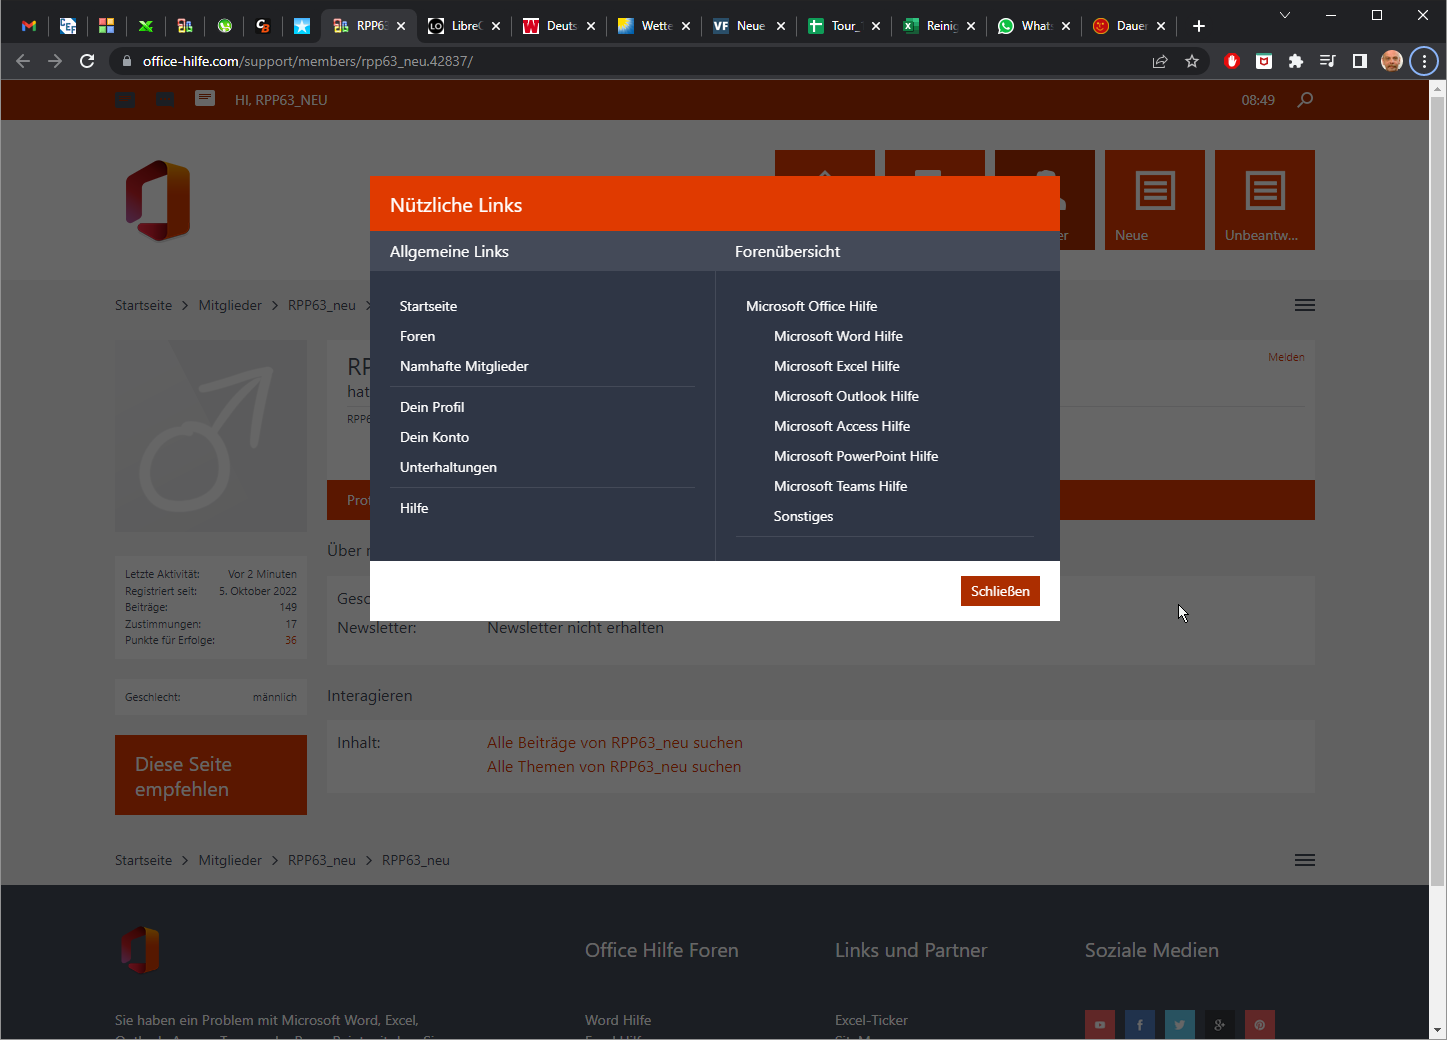Open the pinned green X tab
1447x1040 pixels.
coord(146,26)
